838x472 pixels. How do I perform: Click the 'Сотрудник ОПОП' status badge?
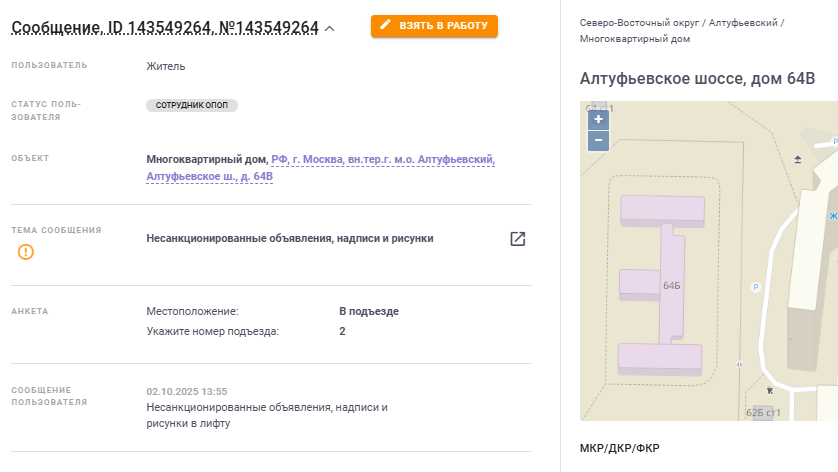click(192, 105)
